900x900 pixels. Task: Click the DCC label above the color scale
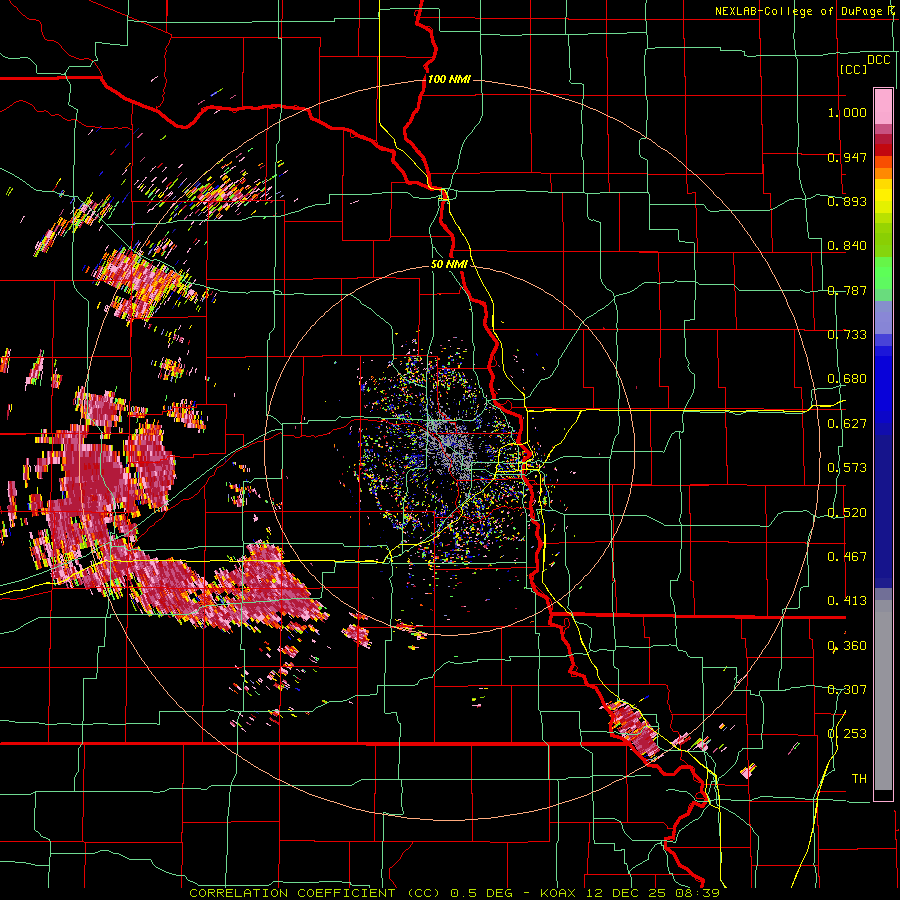click(x=878, y=60)
